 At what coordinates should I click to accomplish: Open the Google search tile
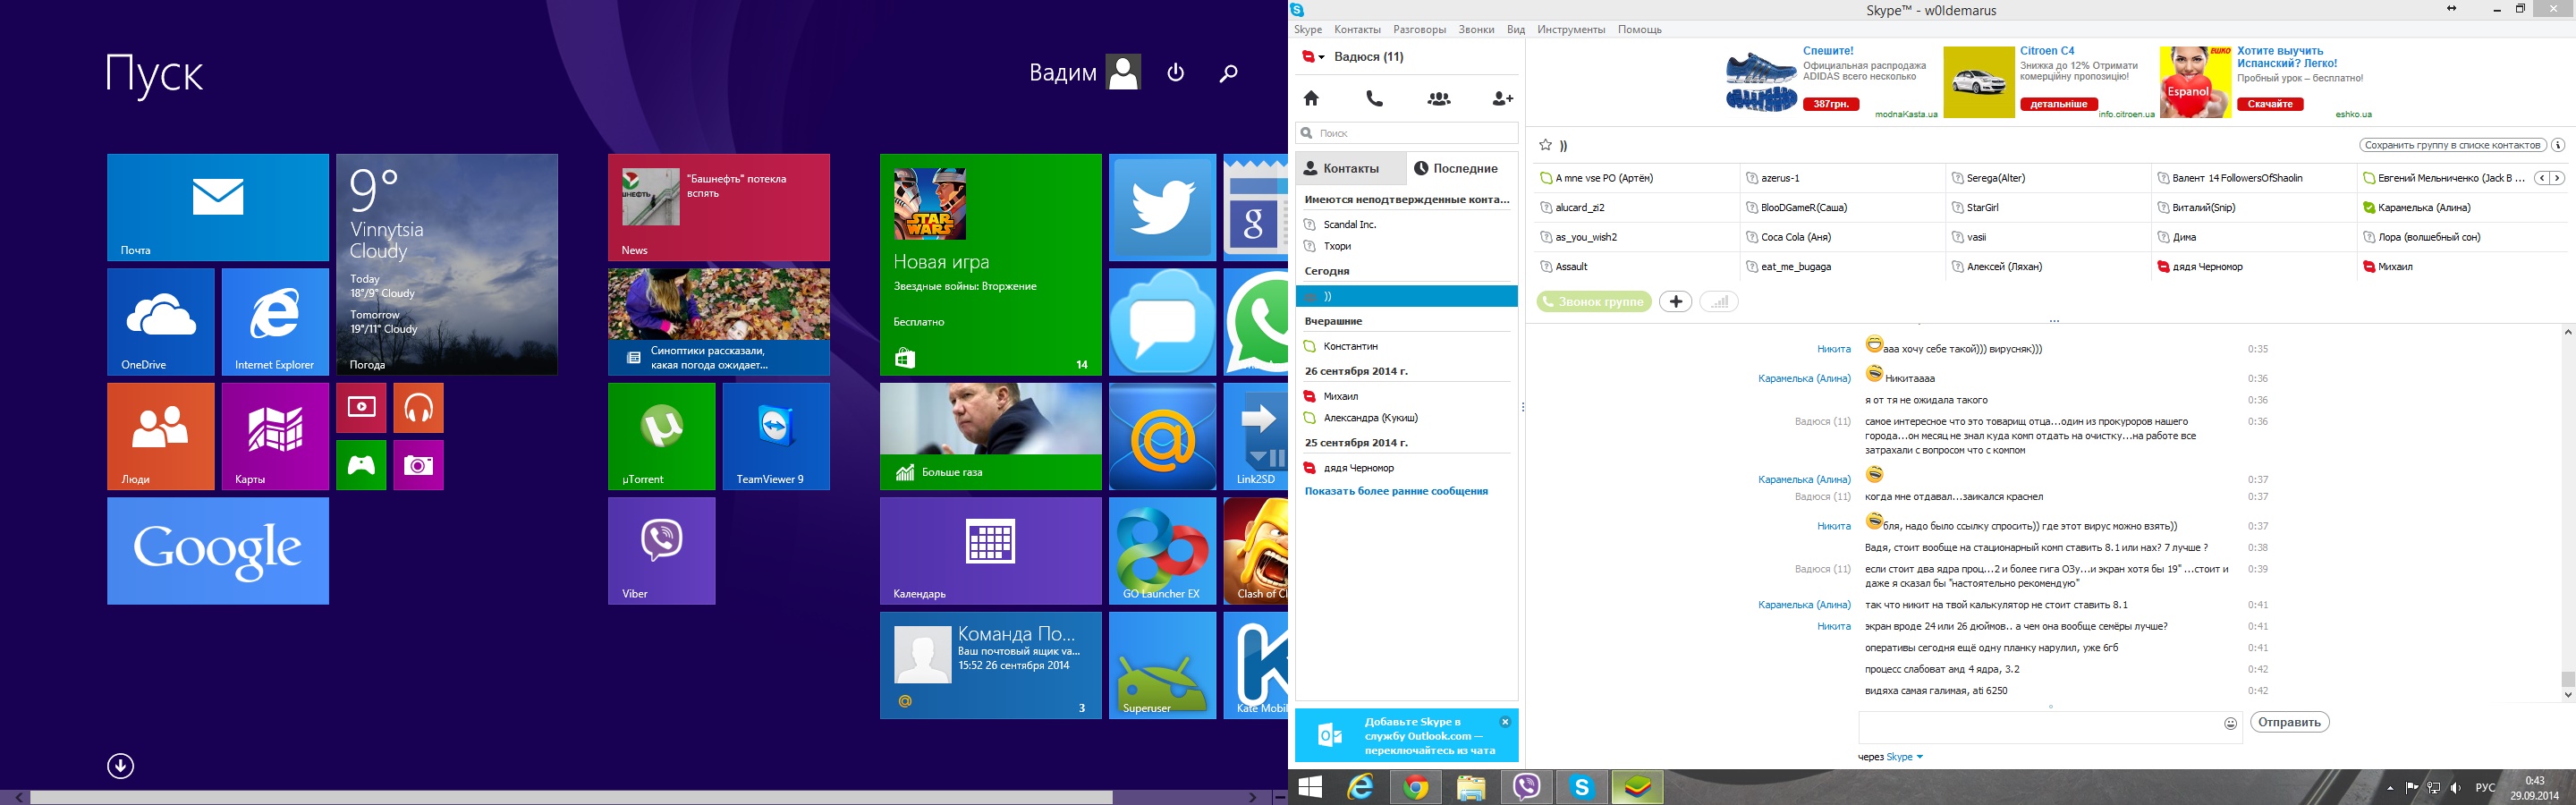pos(218,551)
